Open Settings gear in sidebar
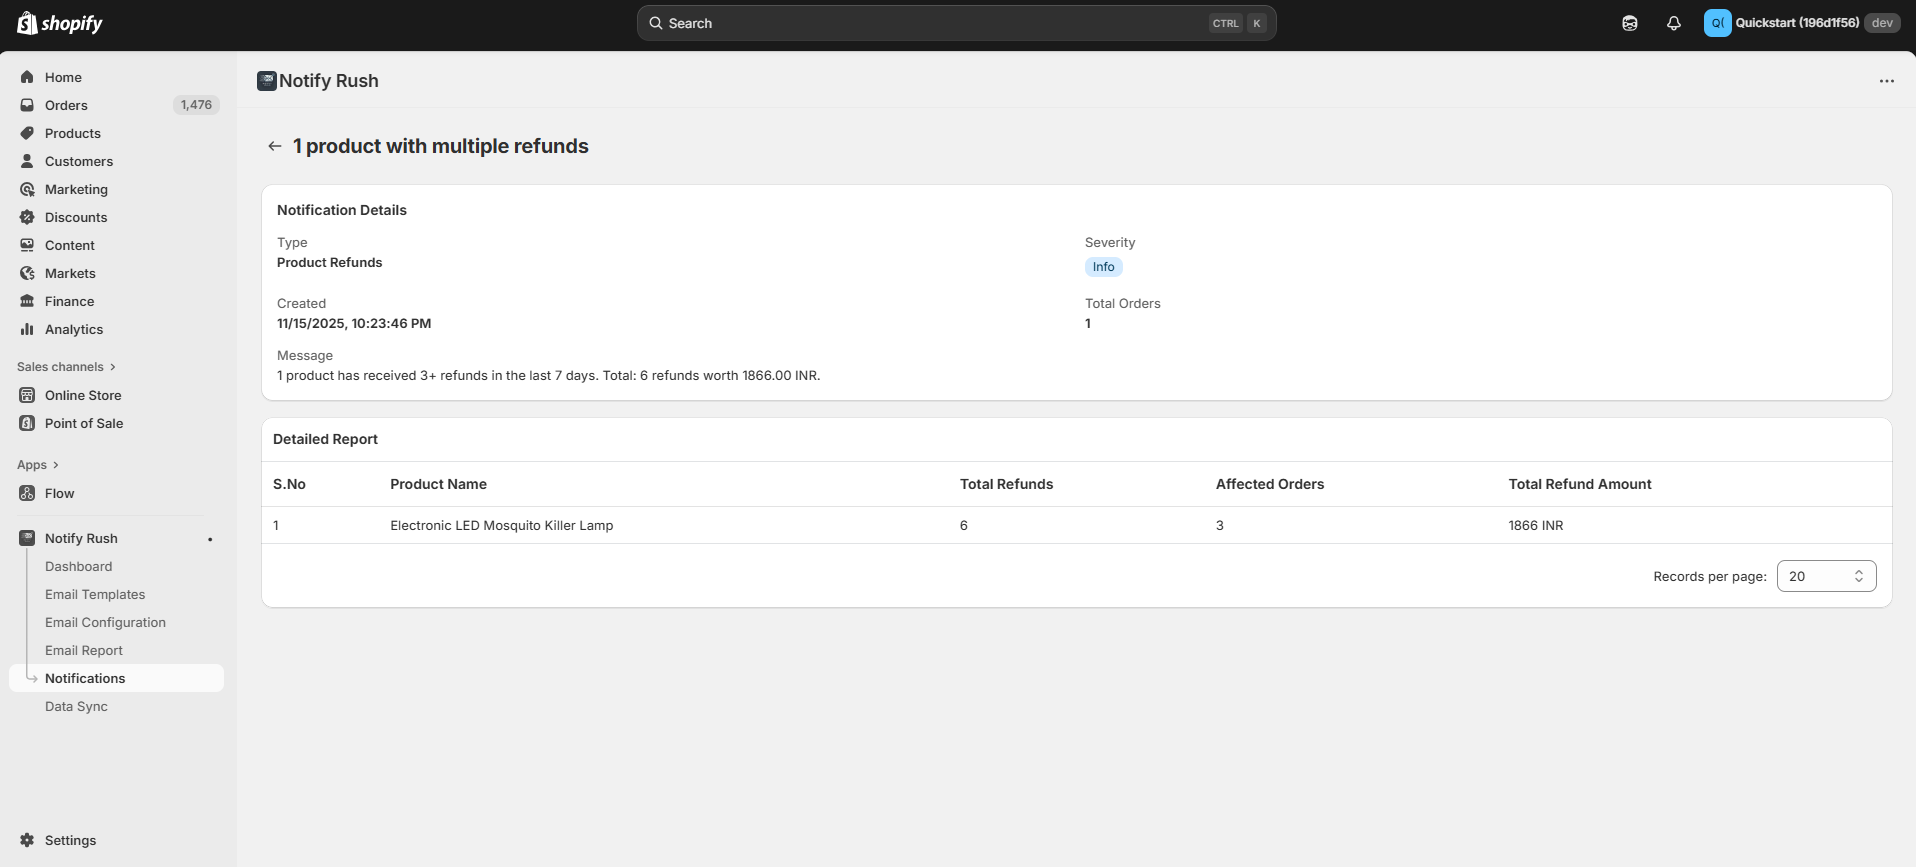This screenshot has height=867, width=1916. 28,840
